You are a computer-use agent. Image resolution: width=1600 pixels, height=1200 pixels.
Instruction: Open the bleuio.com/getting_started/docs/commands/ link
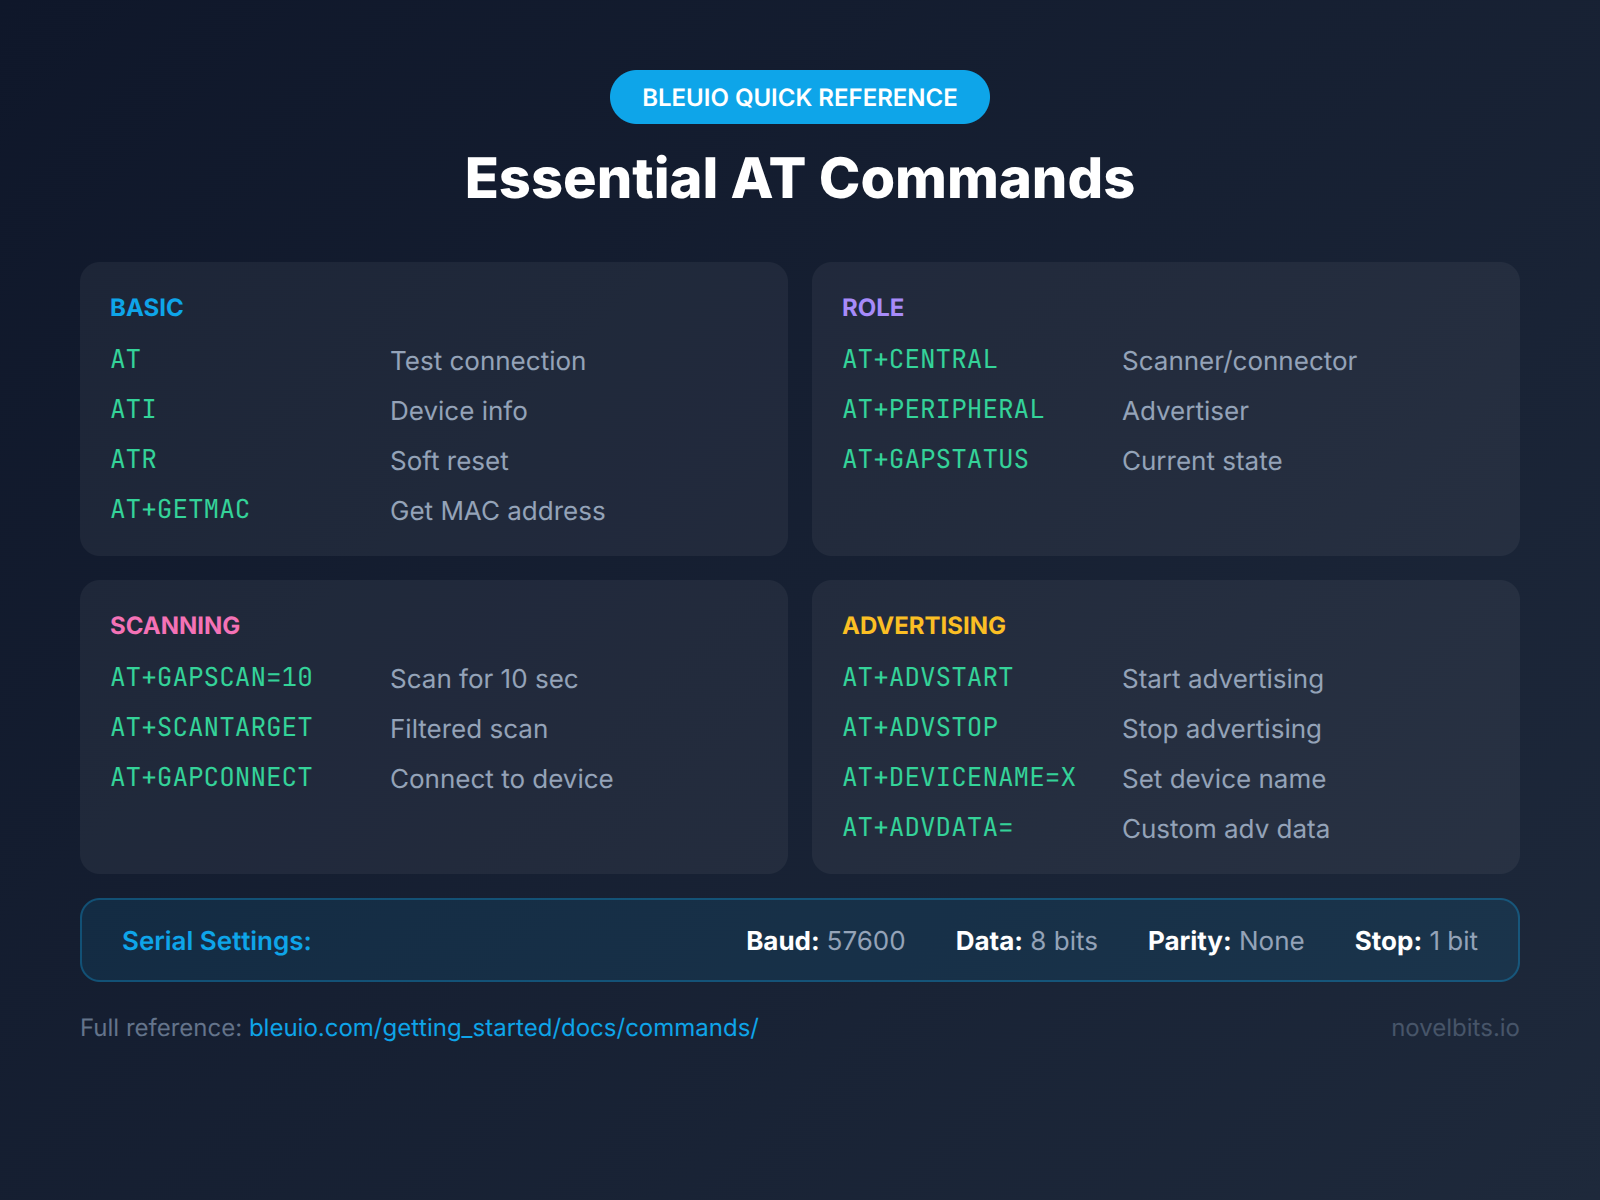[x=503, y=1027]
